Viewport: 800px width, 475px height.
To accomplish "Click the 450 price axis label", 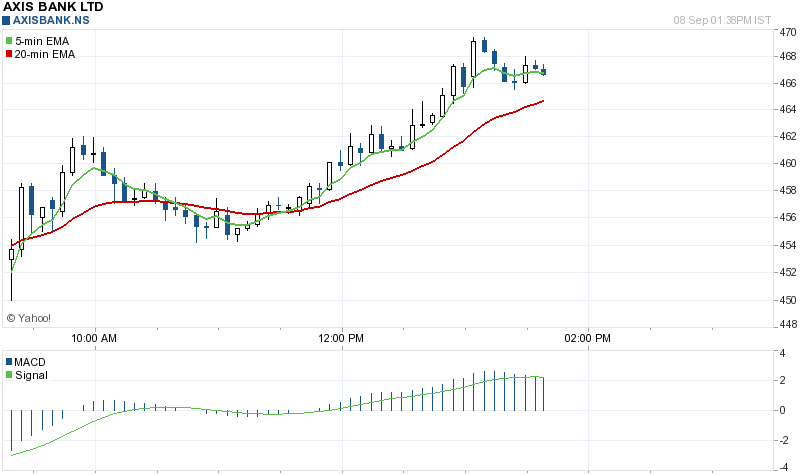I will (x=788, y=300).
